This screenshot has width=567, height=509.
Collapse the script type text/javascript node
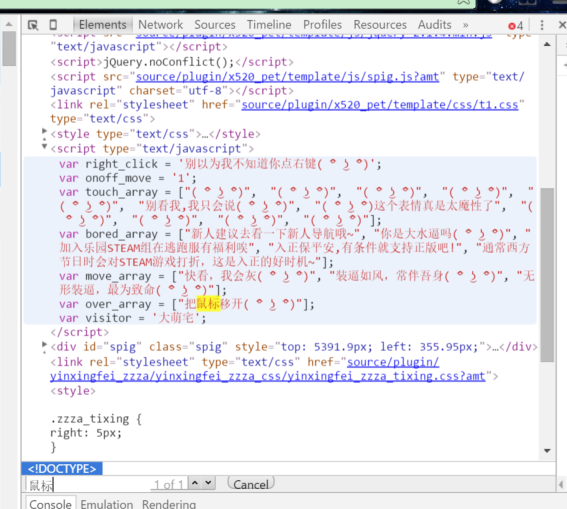tap(44, 146)
